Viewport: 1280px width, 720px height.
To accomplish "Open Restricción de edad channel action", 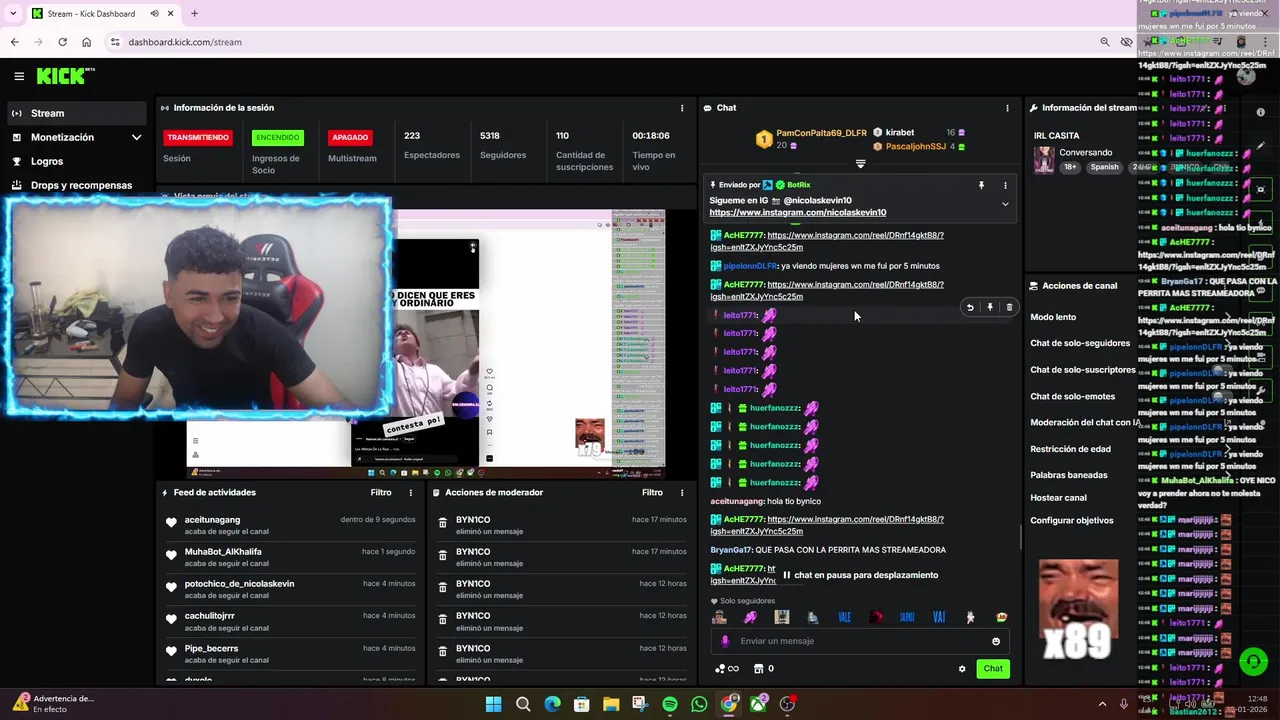I will 1070,449.
